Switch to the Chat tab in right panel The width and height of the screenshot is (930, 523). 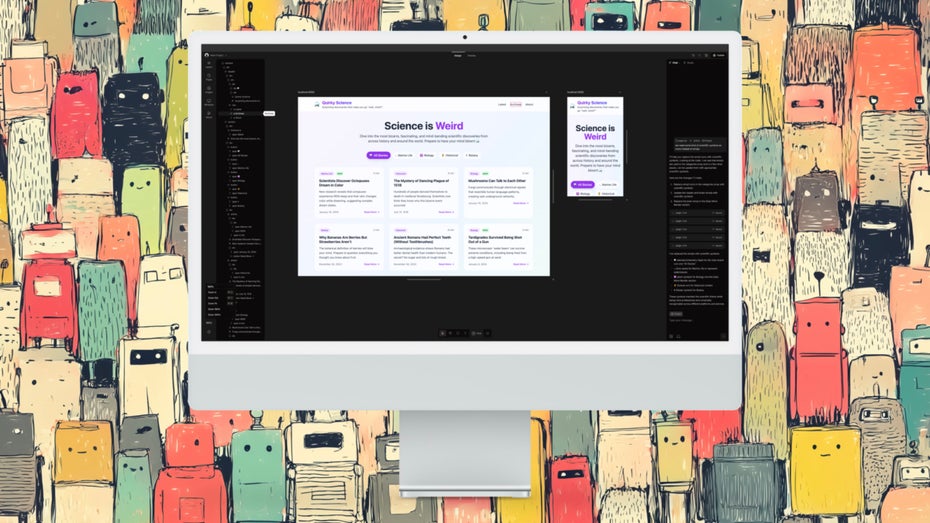point(673,63)
